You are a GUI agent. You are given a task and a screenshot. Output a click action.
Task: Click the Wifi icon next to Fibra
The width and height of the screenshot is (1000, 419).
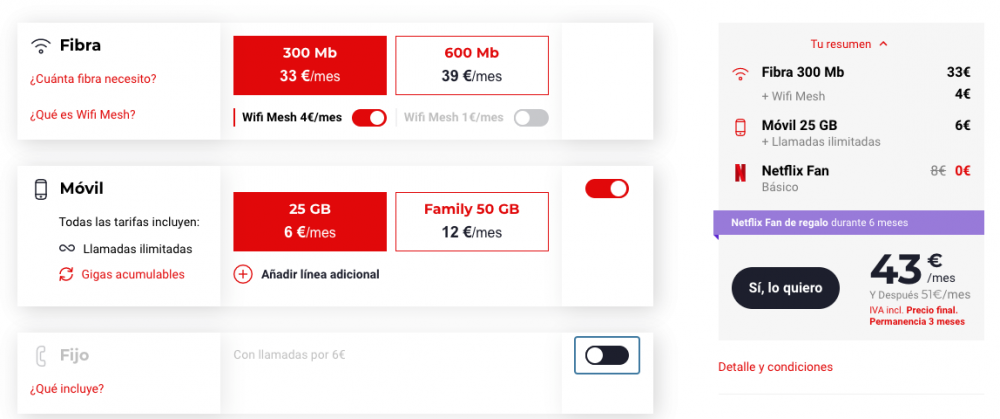tap(40, 45)
